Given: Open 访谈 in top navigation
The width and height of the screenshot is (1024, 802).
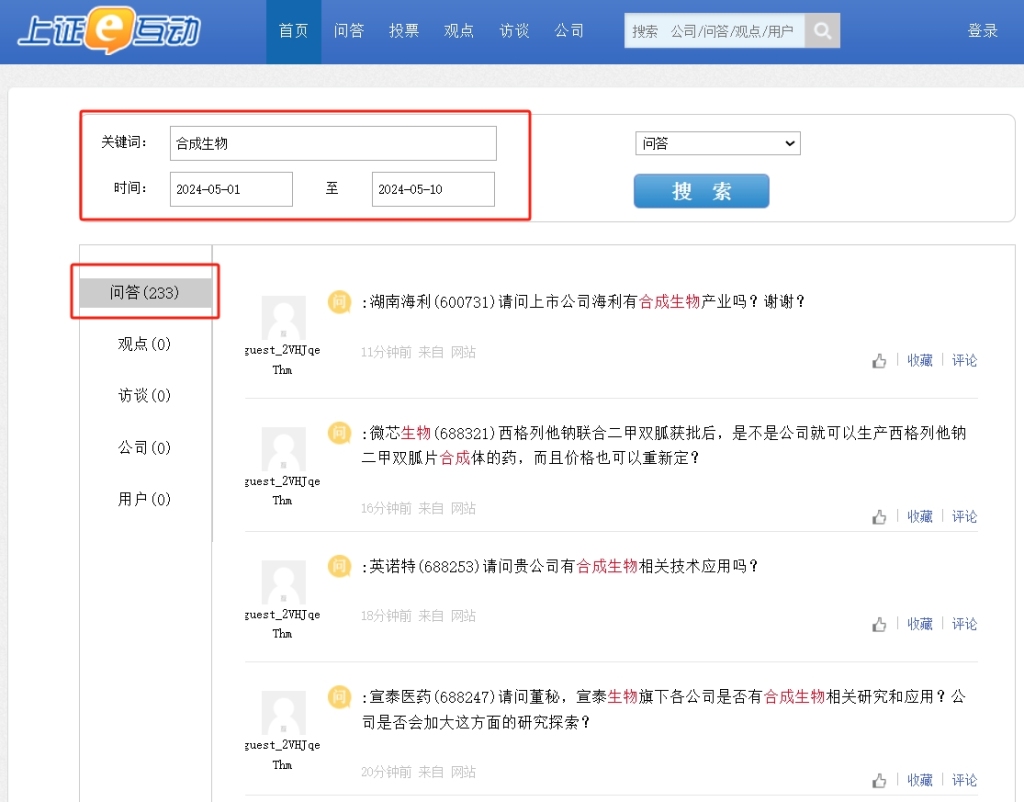Looking at the screenshot, I should pyautogui.click(x=514, y=31).
